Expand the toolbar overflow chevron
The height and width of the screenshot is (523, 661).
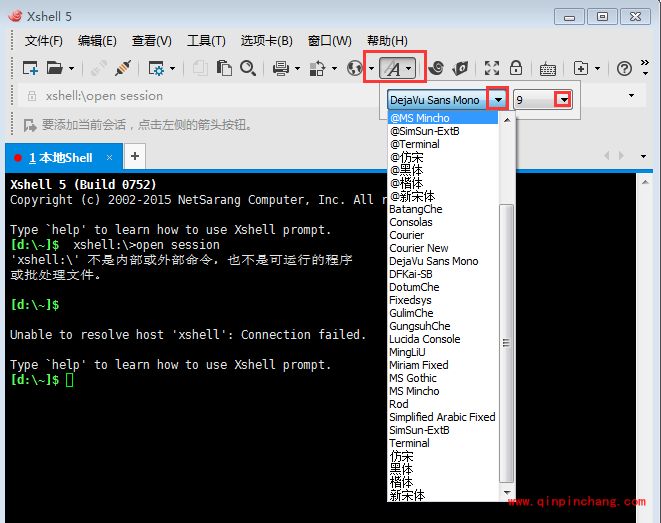pyautogui.click(x=645, y=67)
